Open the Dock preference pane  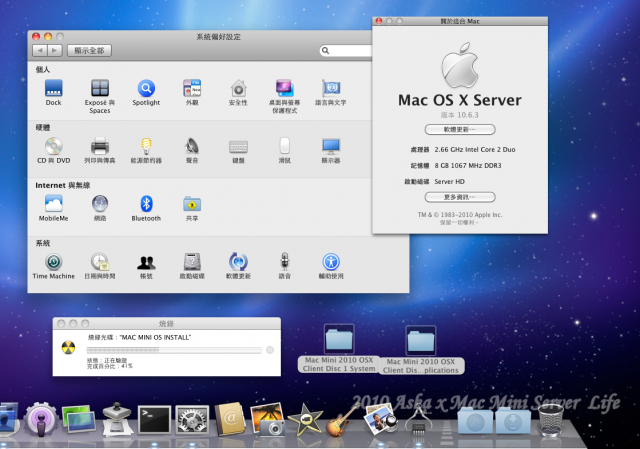(x=53, y=92)
